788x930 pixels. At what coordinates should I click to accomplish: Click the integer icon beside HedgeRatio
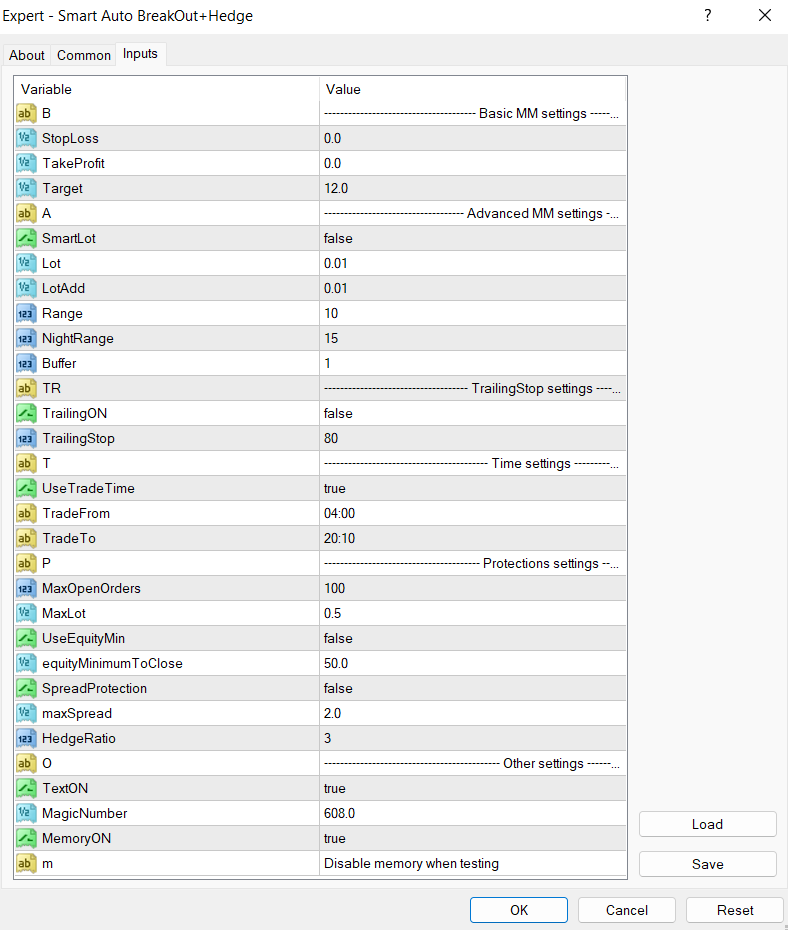click(26, 738)
